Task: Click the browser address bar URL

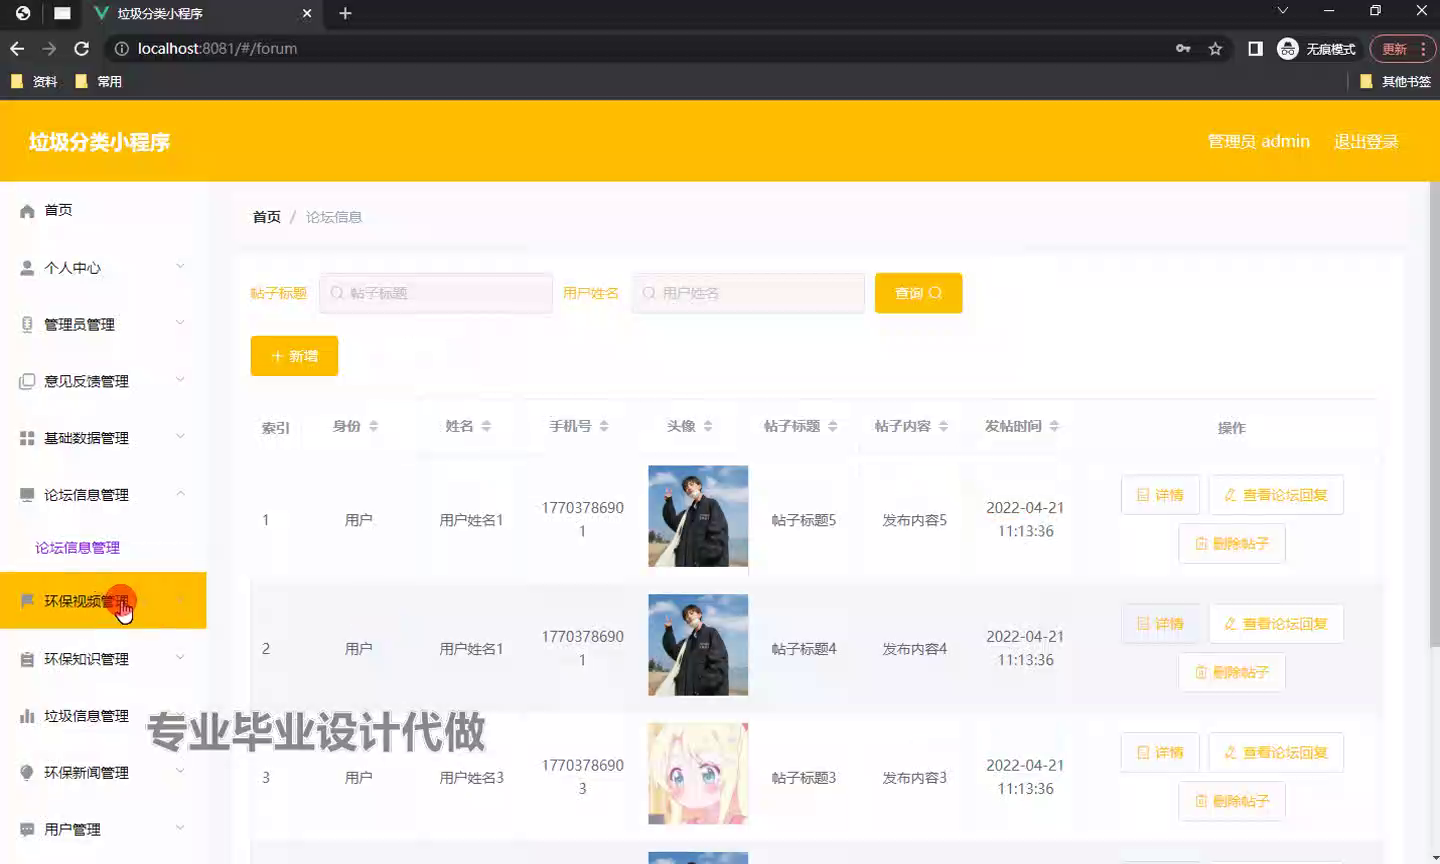Action: (217, 48)
